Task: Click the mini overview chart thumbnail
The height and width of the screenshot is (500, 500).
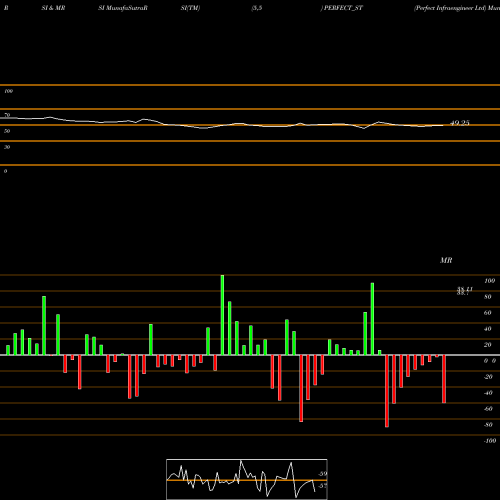Action: [x=247, y=479]
